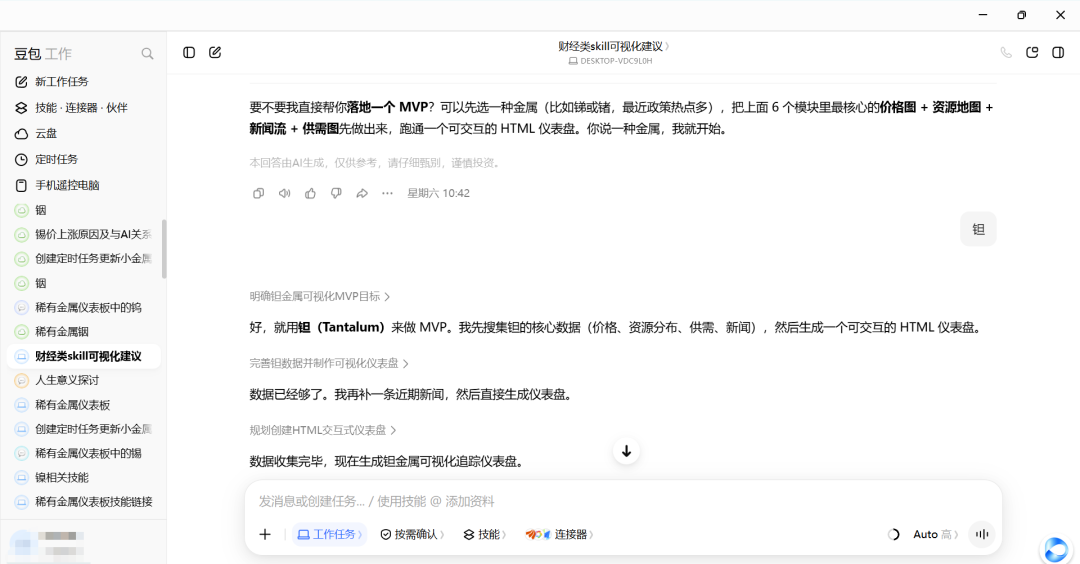Screen dimensions: 1080x564
Task: Open chat 稀有金属仪表板中的锡
Action: (x=83, y=453)
